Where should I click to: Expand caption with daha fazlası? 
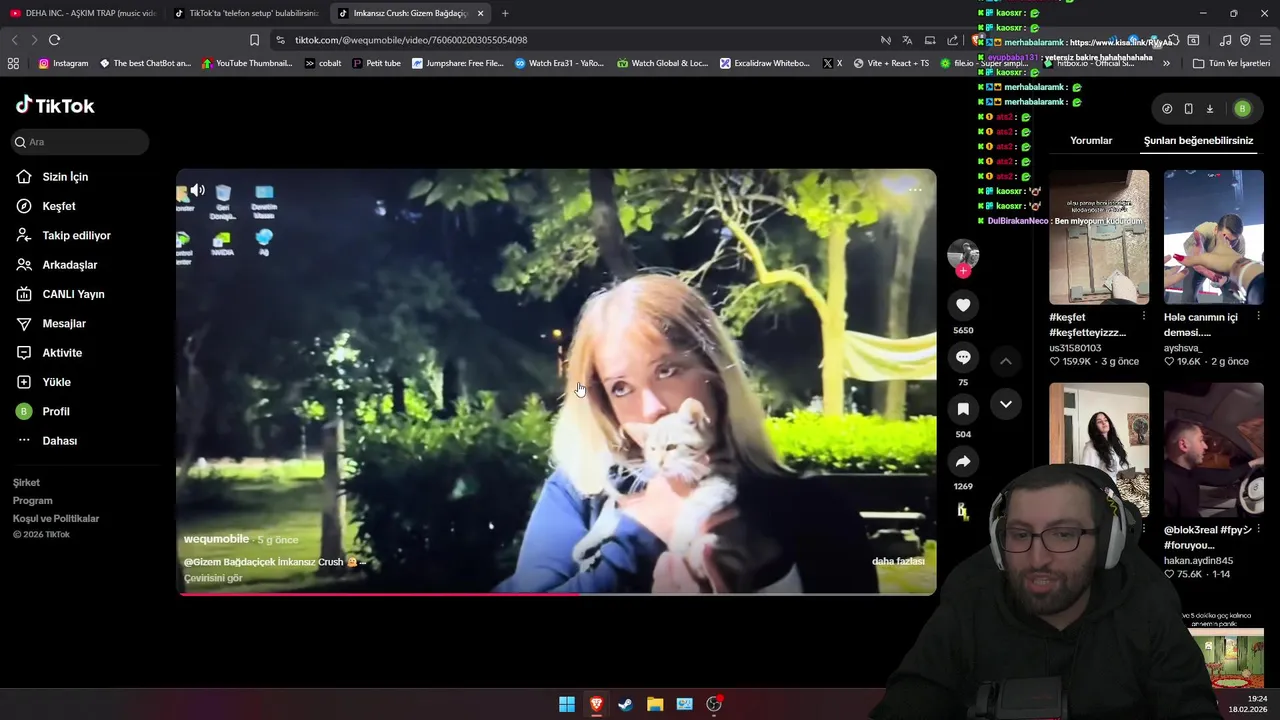click(x=898, y=561)
